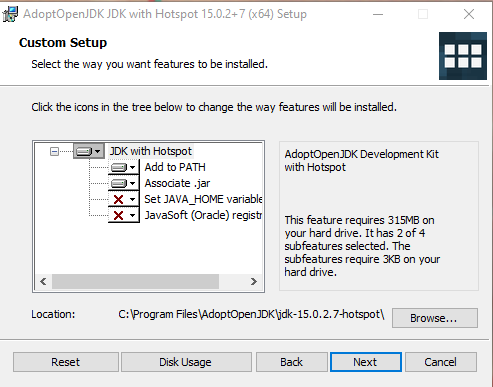493x387 pixels.
Task: Go Back to the previous step
Action: (x=292, y=362)
